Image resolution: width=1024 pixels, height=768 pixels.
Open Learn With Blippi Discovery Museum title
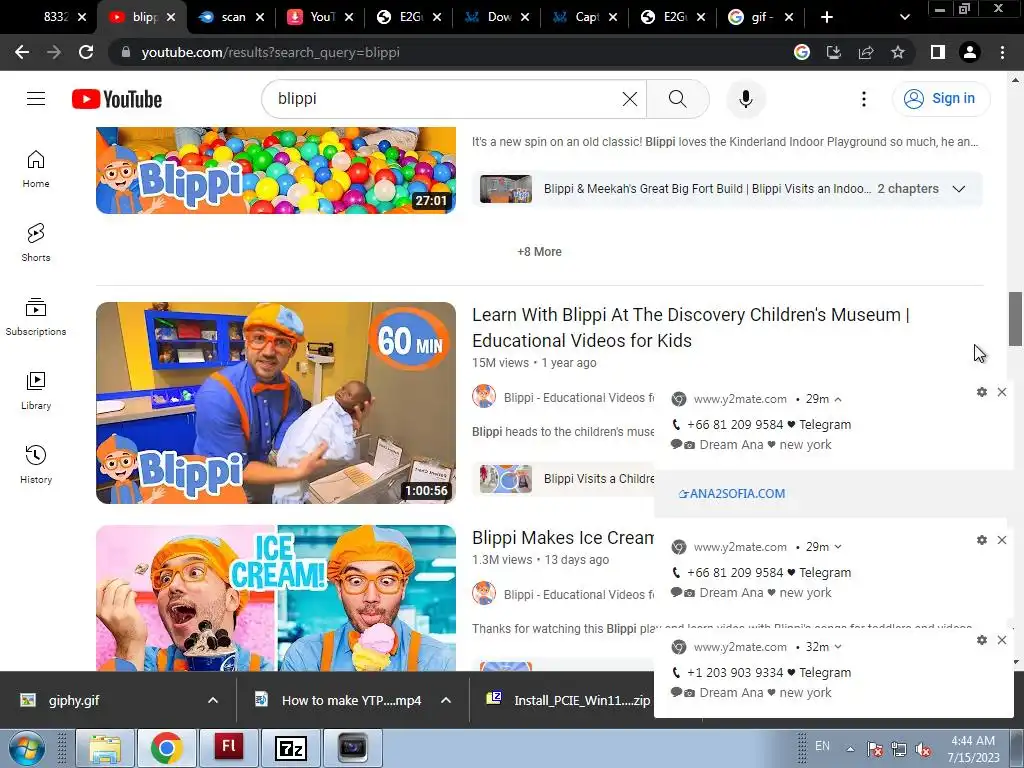click(x=690, y=327)
